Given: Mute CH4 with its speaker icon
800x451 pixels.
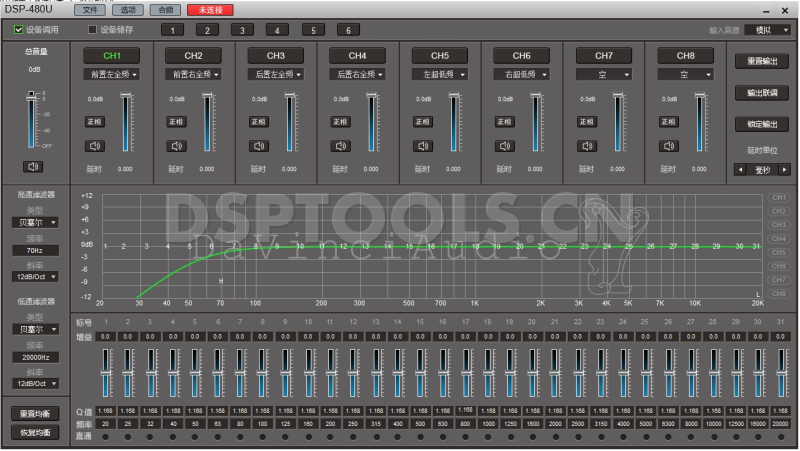Looking at the screenshot, I should (340, 146).
